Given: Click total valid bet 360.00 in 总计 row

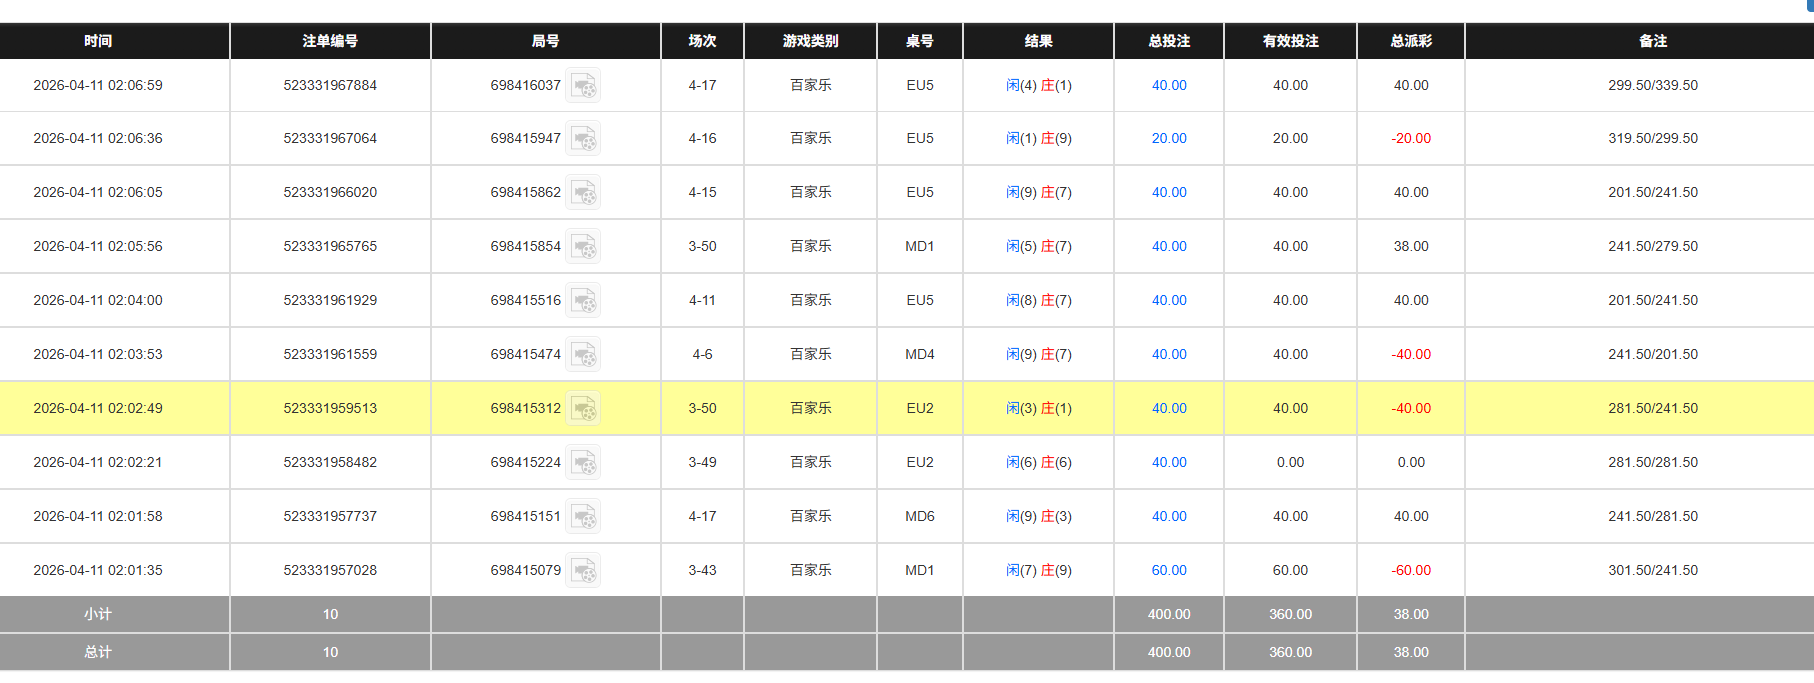Looking at the screenshot, I should [1290, 653].
